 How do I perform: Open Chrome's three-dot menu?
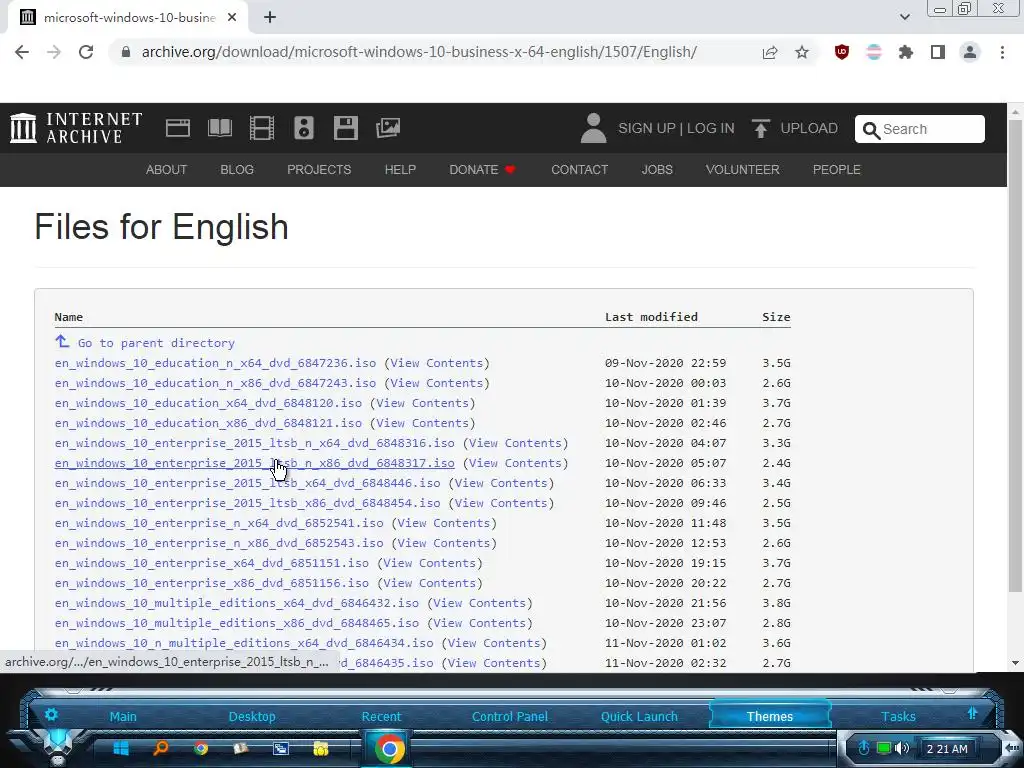click(1002, 52)
